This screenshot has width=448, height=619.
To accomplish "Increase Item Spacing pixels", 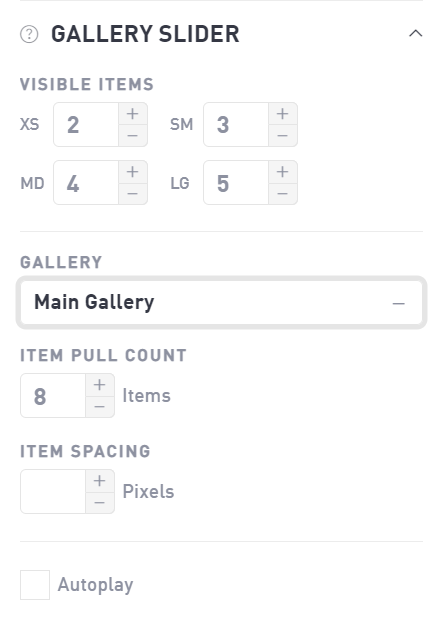I will point(100,480).
